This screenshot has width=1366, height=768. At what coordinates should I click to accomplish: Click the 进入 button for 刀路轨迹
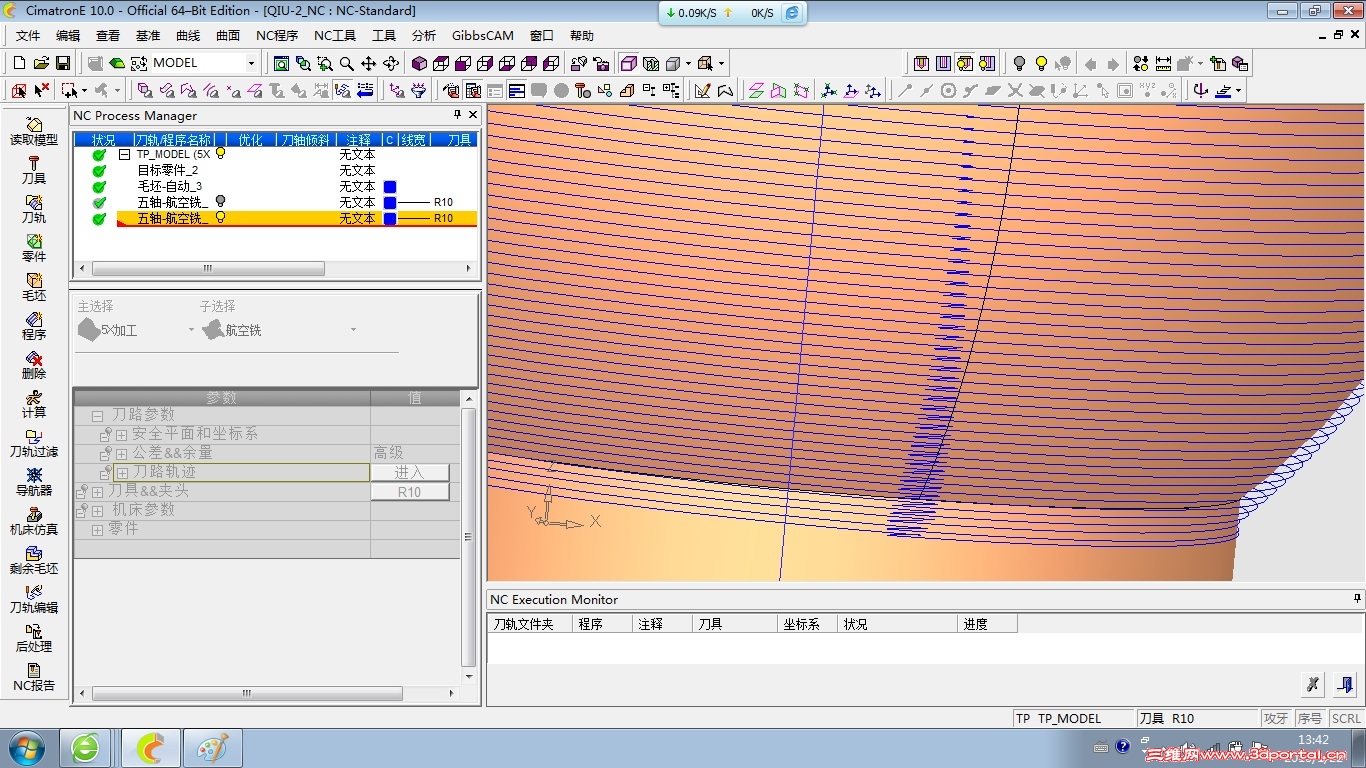409,472
